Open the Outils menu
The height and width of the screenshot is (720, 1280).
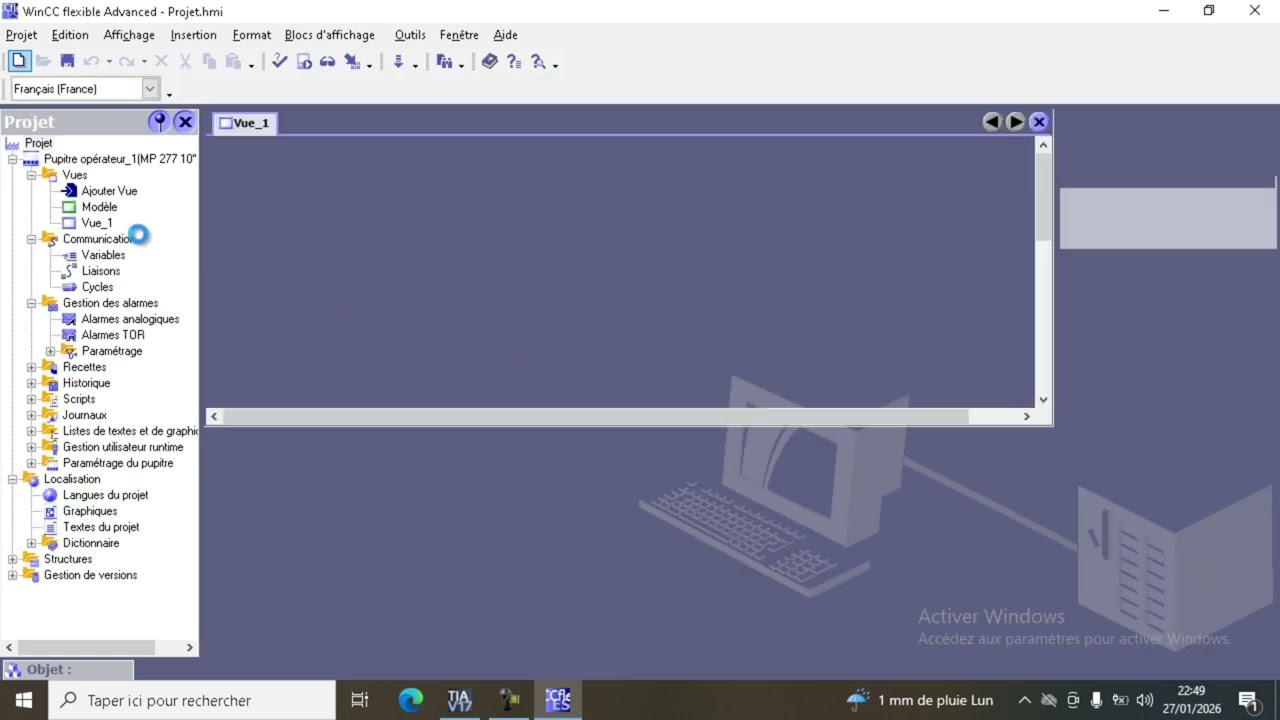click(410, 35)
